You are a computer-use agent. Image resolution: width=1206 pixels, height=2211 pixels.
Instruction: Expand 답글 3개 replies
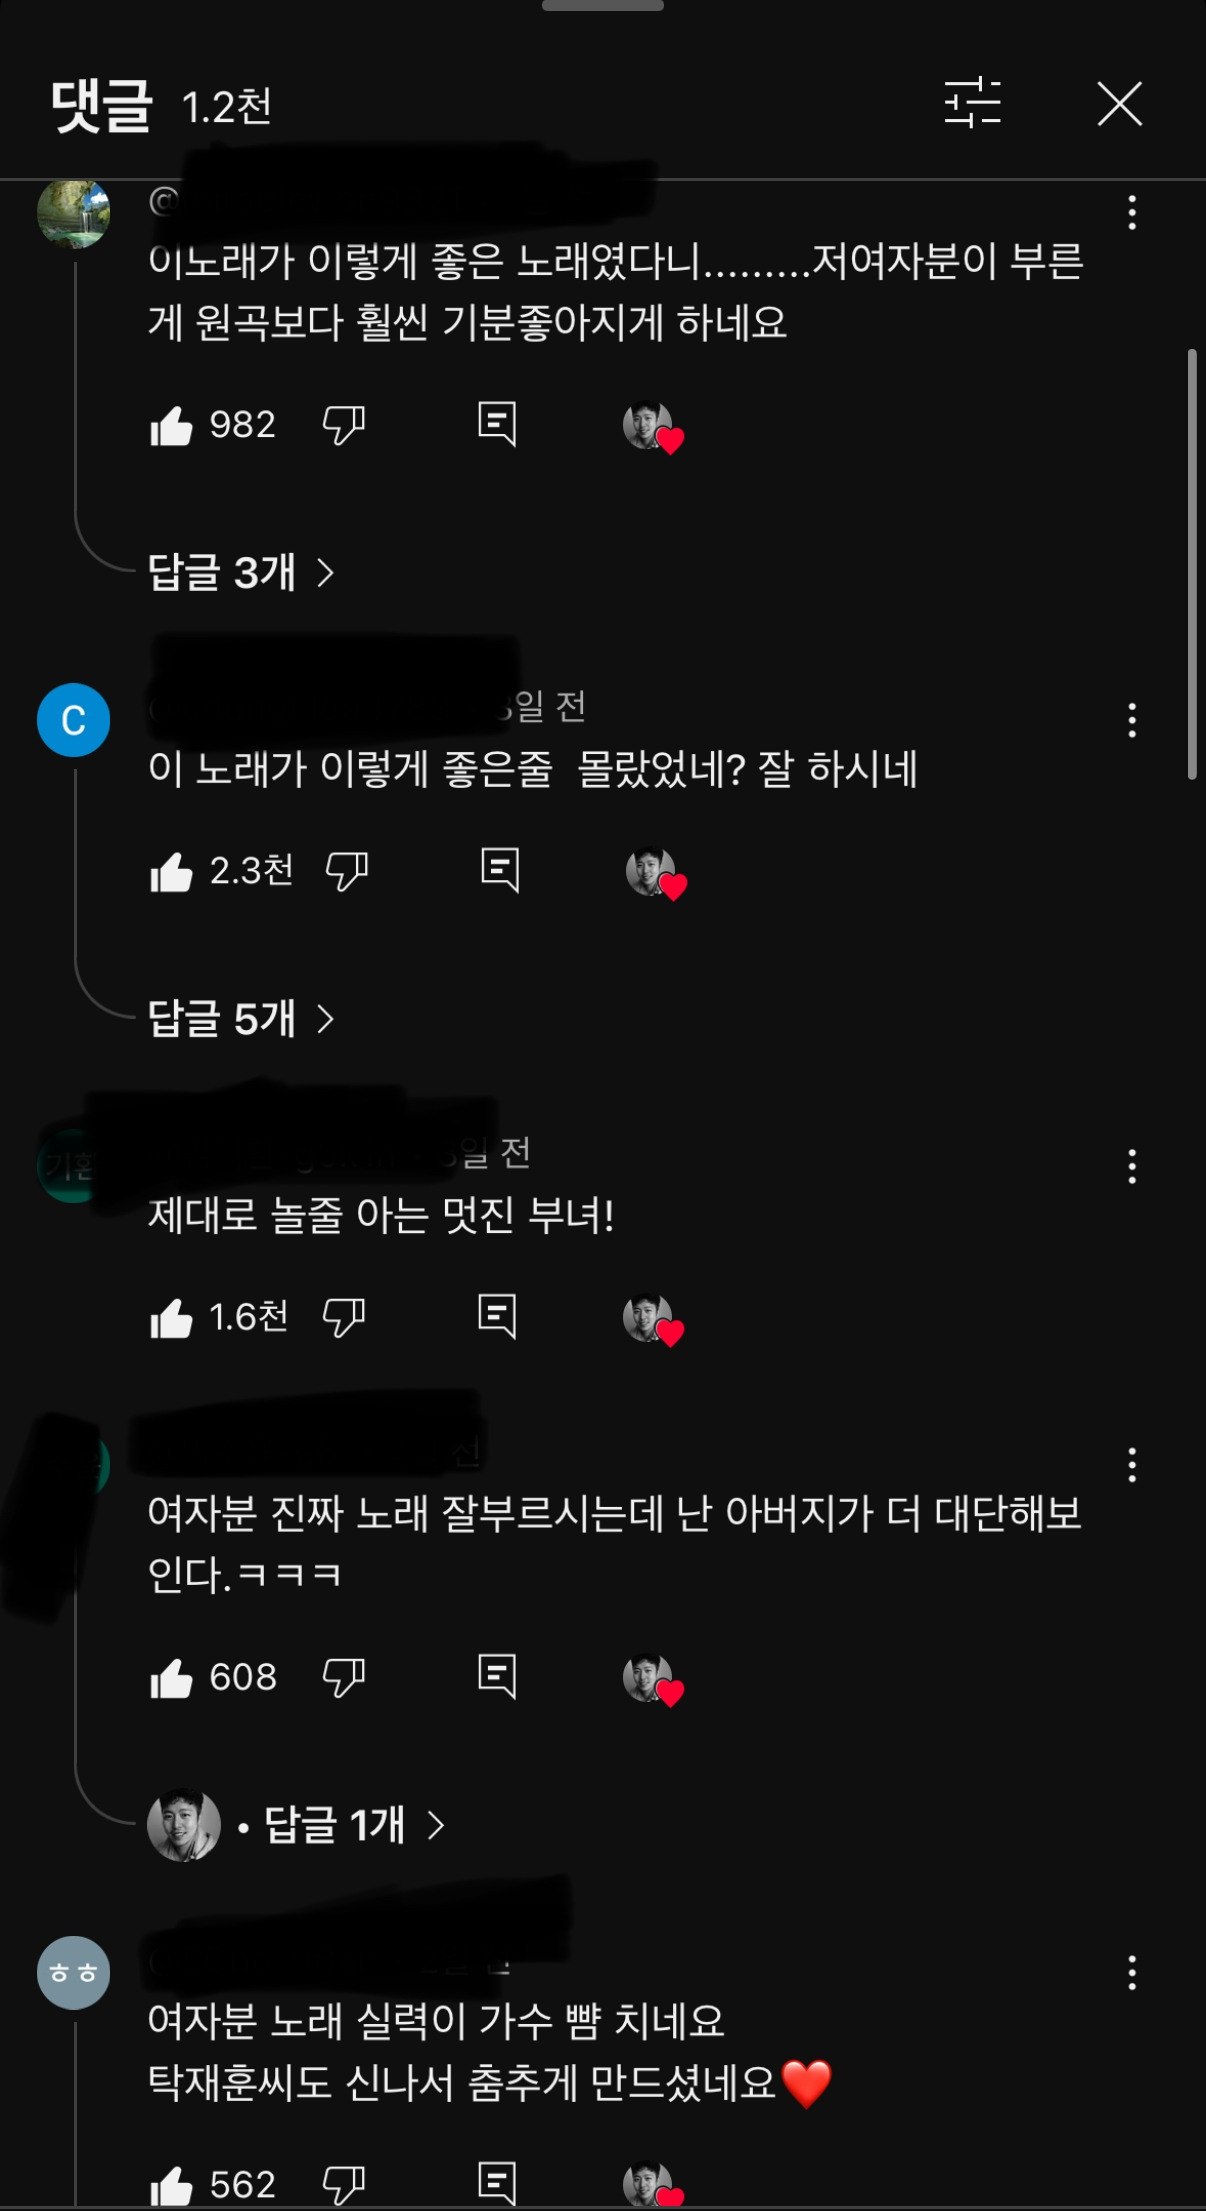click(x=240, y=573)
